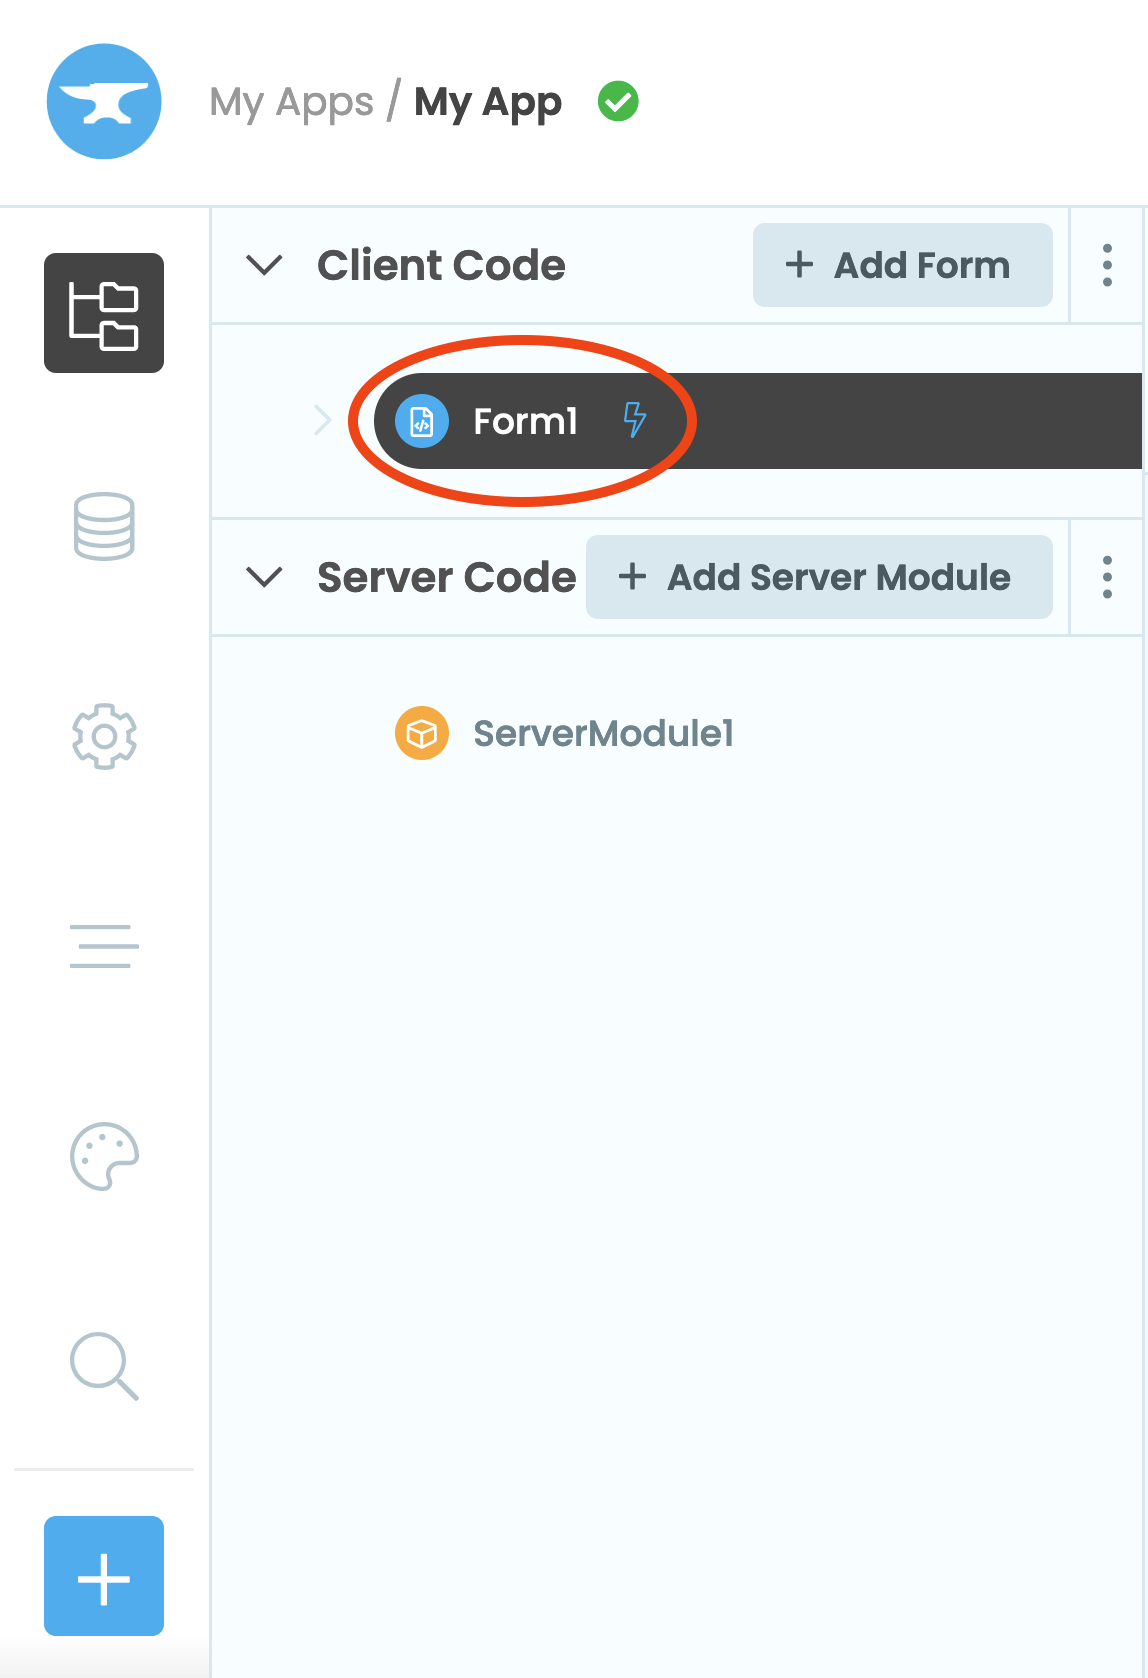Open the Theme palette icon
Screen dimensions: 1148x1678
tap(103, 1159)
